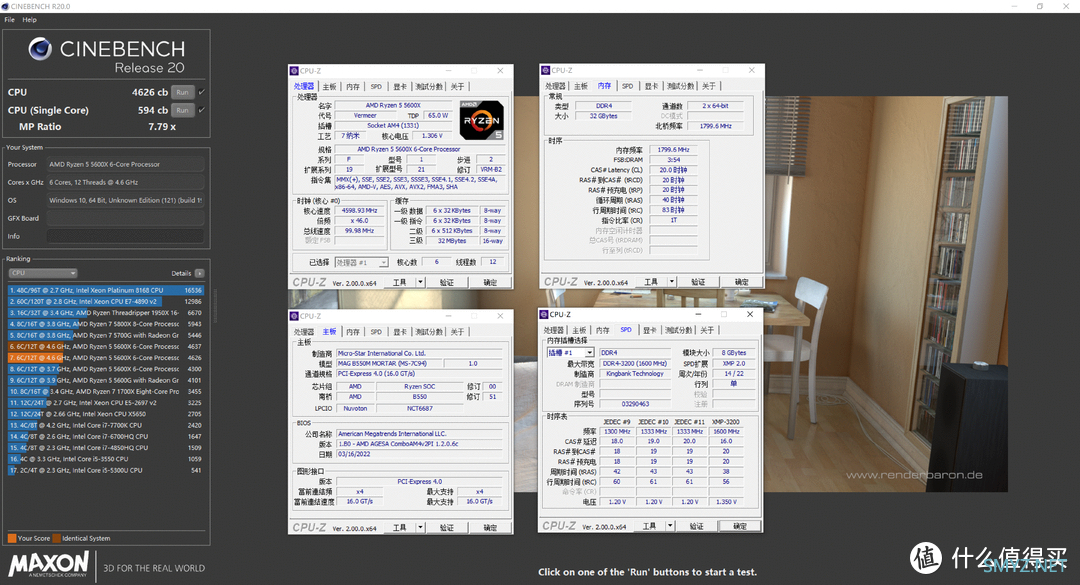Screen dimensions: 1080x585
Task: Minimize the SPD CPU-Z window
Action: [x=698, y=314]
